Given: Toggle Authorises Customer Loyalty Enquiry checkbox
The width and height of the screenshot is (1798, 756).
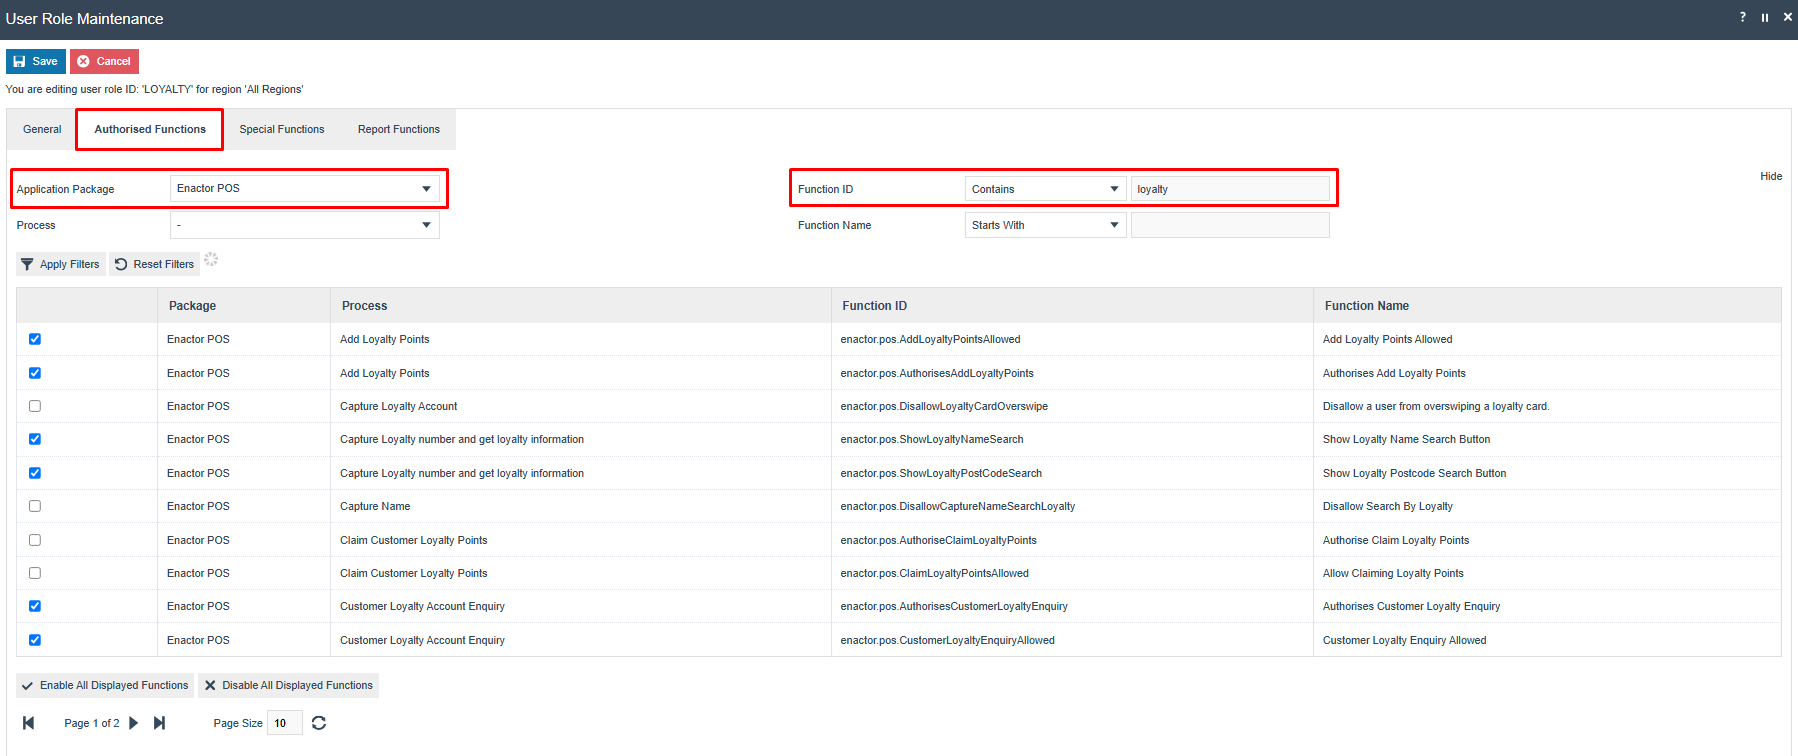Looking at the screenshot, I should (x=35, y=606).
